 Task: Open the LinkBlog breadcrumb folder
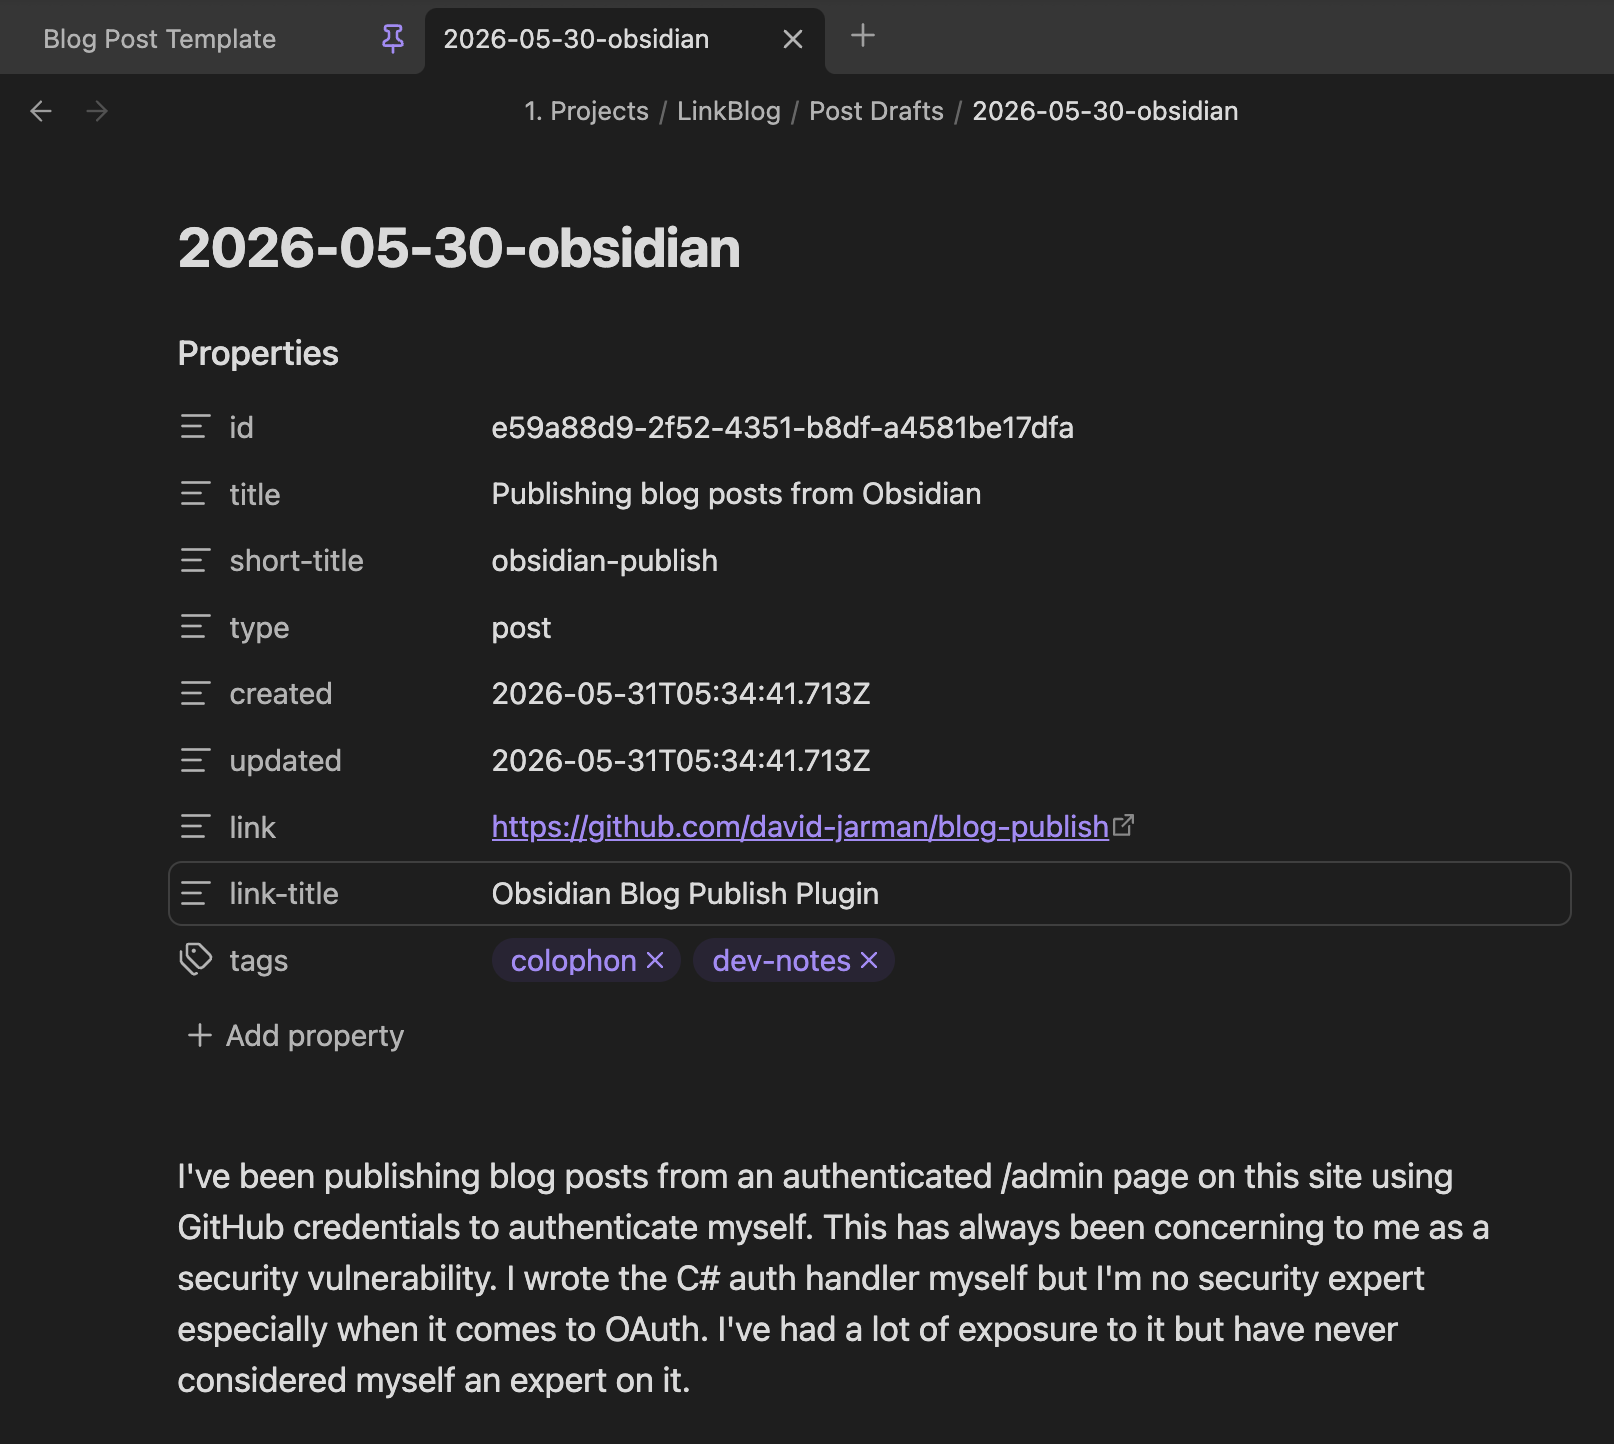coord(729,111)
